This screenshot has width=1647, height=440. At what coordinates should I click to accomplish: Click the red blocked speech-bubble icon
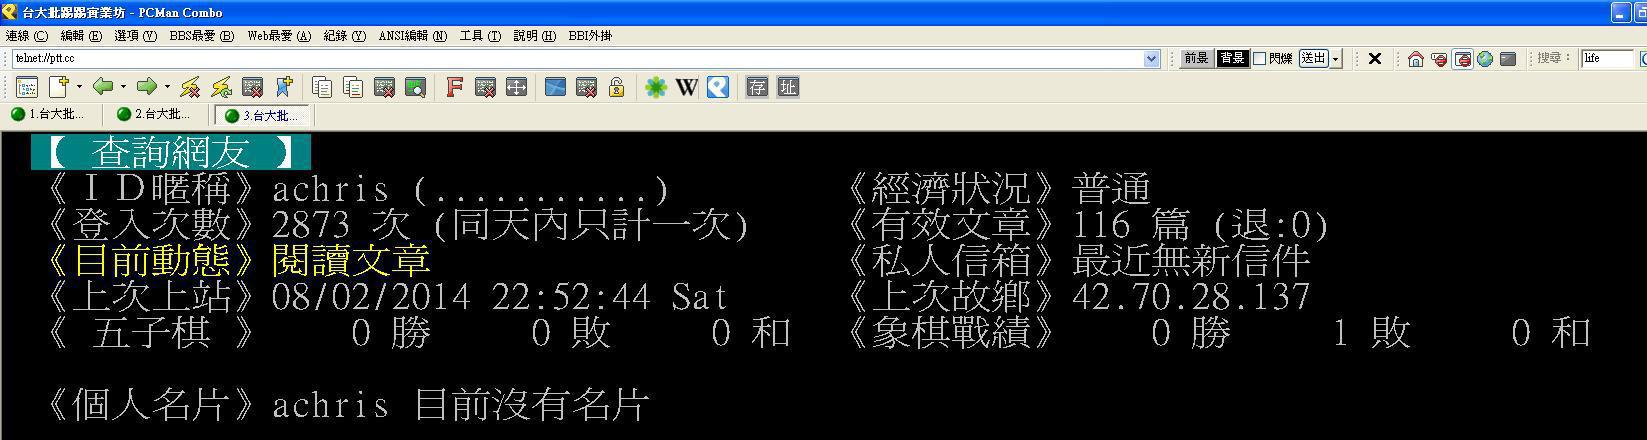coord(1439,59)
